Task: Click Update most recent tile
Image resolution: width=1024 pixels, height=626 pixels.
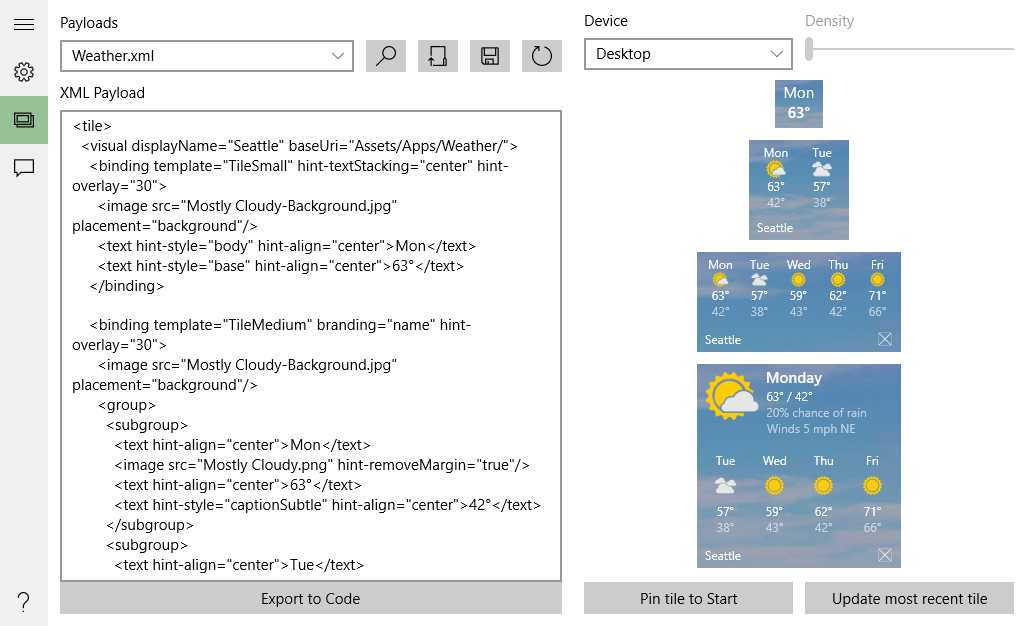Action: coord(909,599)
